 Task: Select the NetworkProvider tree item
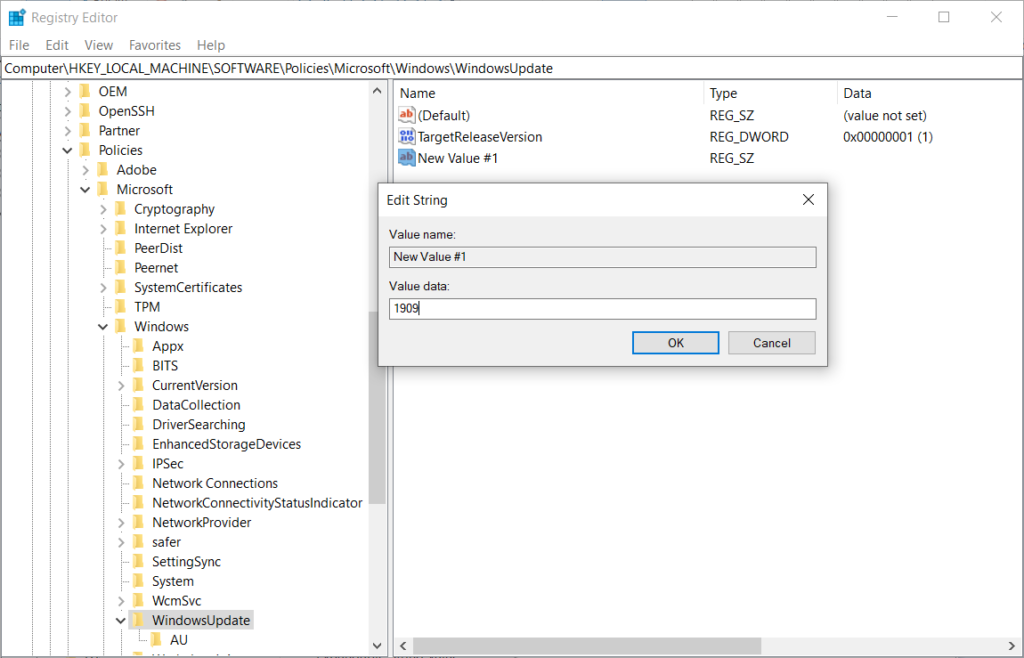(x=201, y=523)
